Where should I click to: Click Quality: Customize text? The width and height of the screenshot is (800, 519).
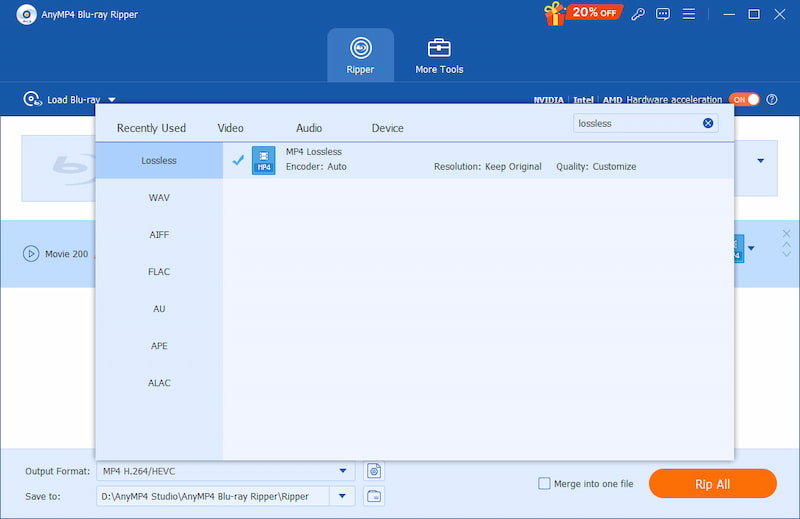click(596, 166)
